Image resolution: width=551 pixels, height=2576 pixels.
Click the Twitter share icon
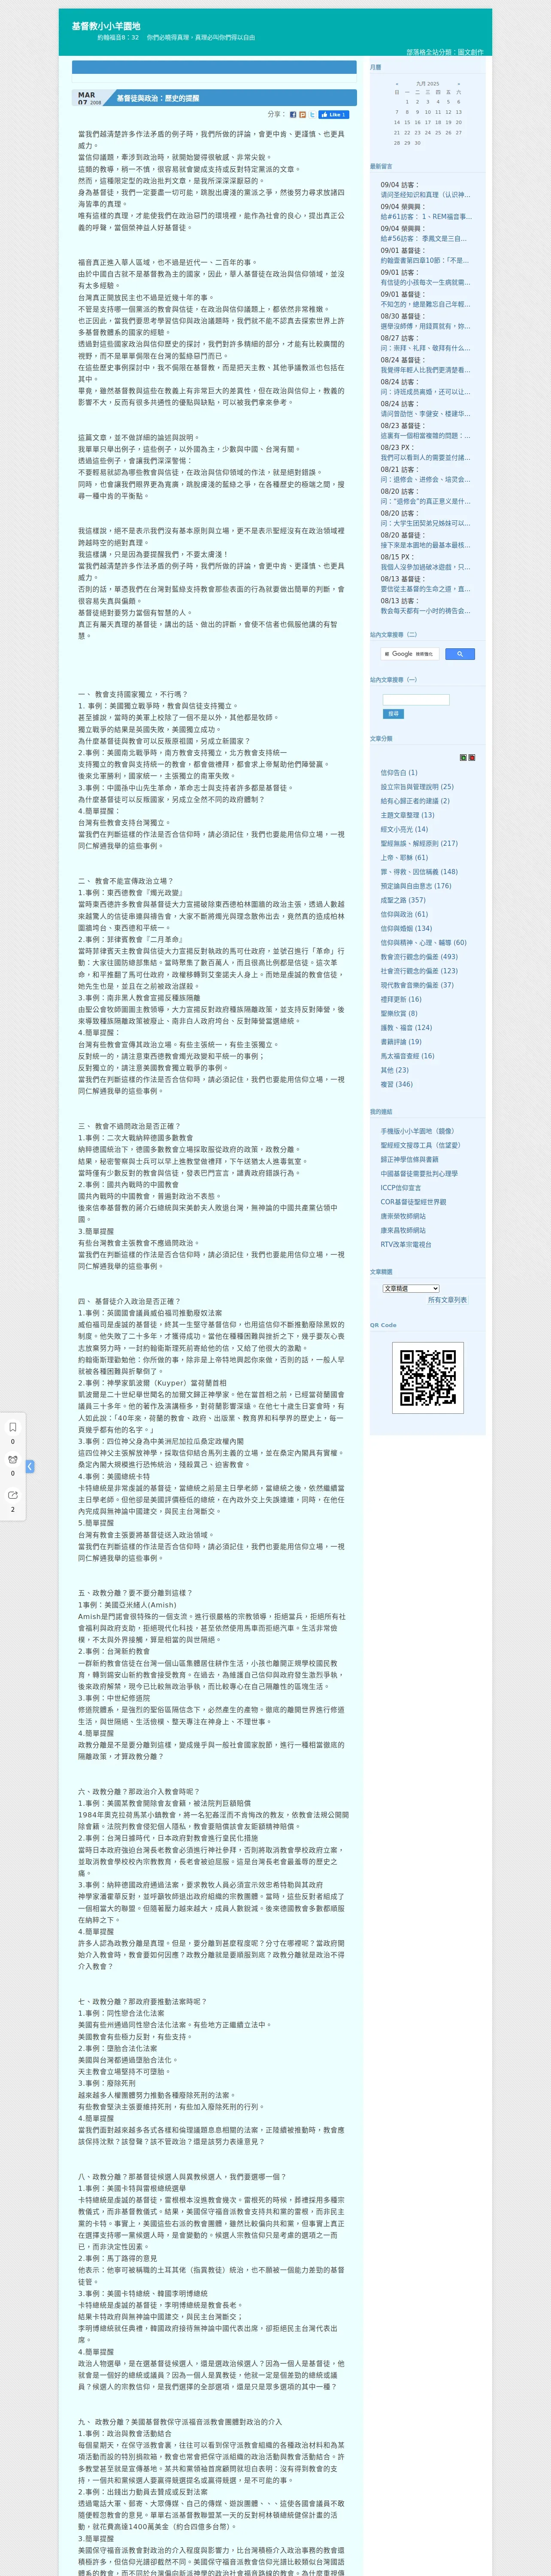click(312, 115)
